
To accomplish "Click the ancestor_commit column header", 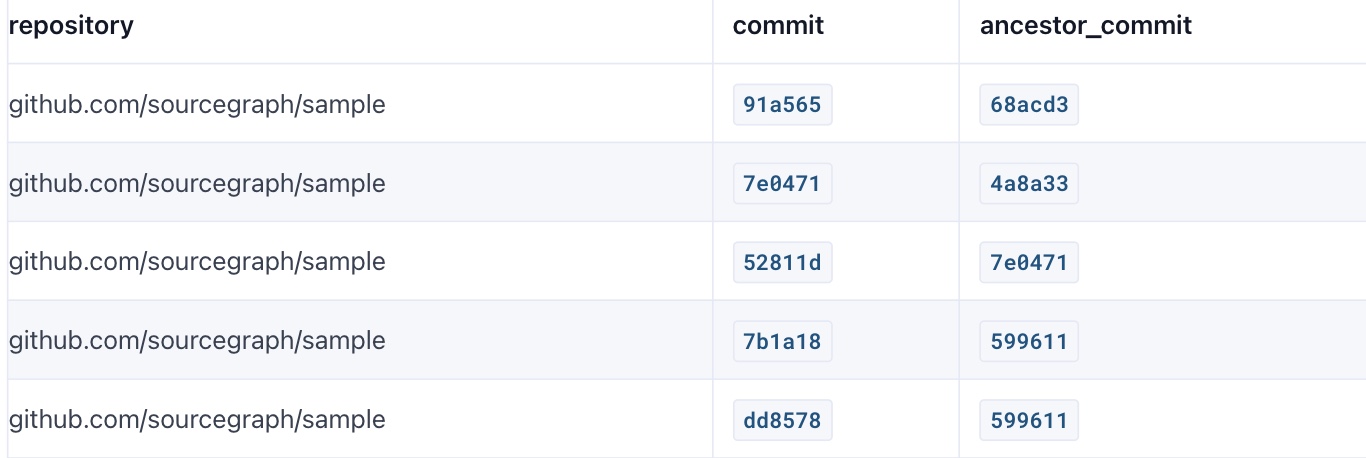I will [x=1085, y=26].
